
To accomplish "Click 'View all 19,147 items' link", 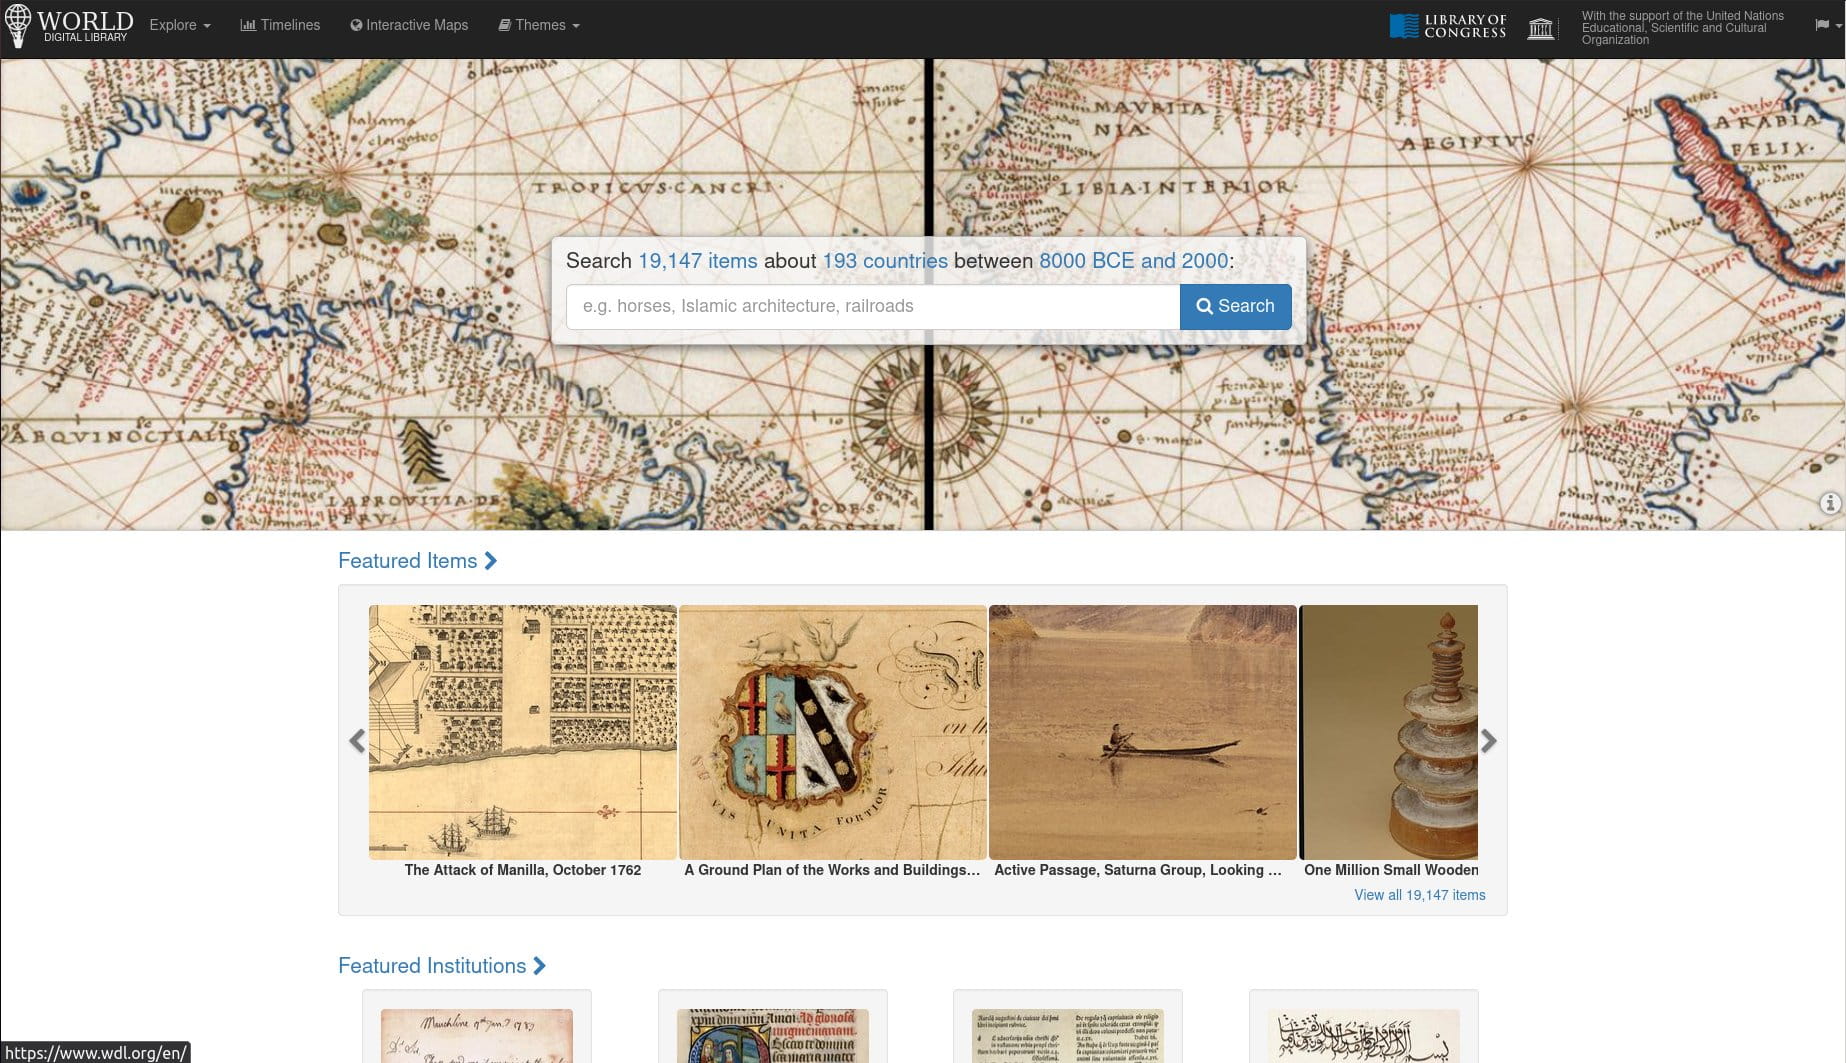I will point(1419,895).
